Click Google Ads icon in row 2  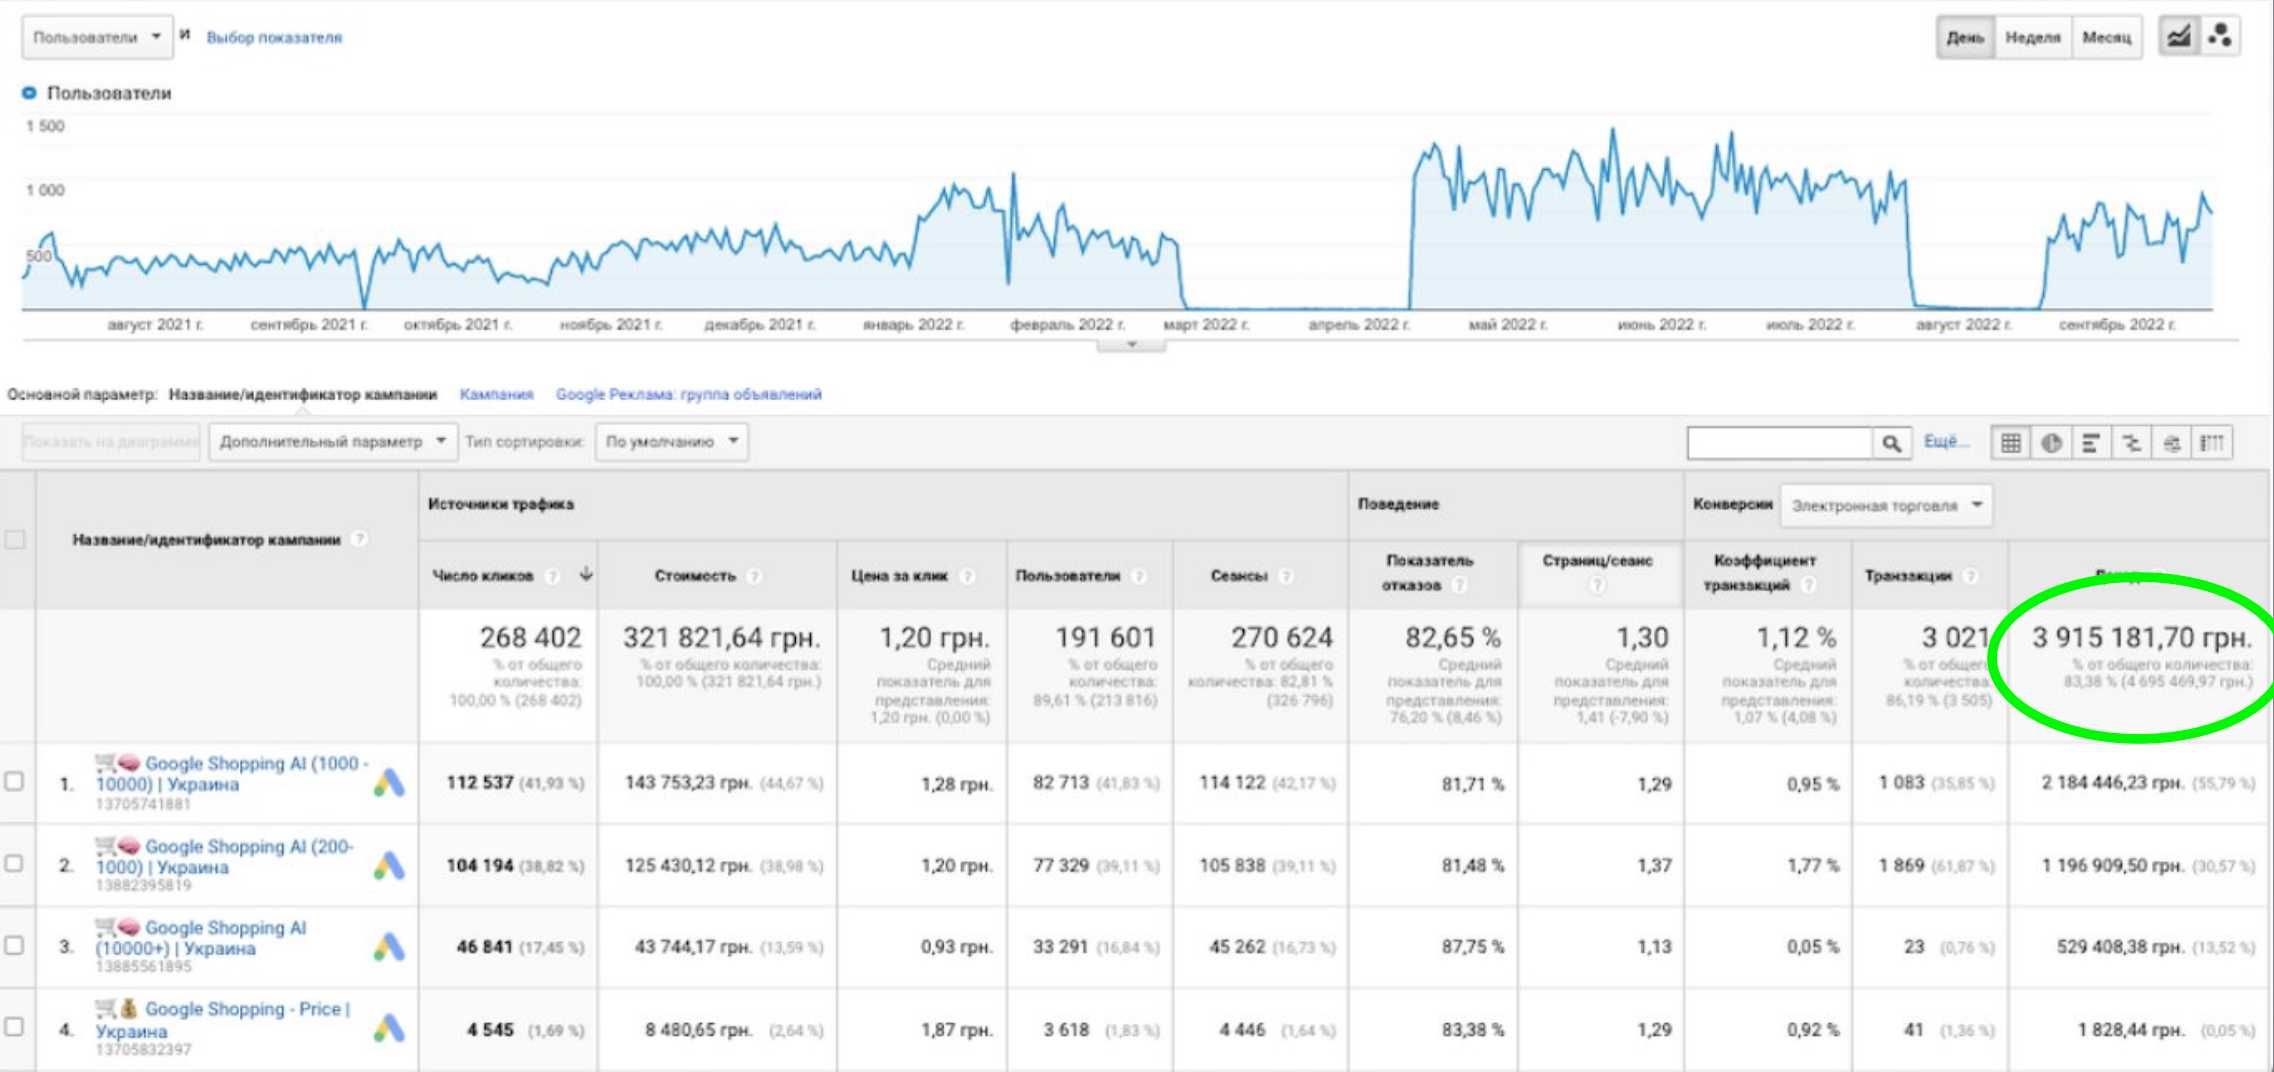pyautogui.click(x=389, y=866)
